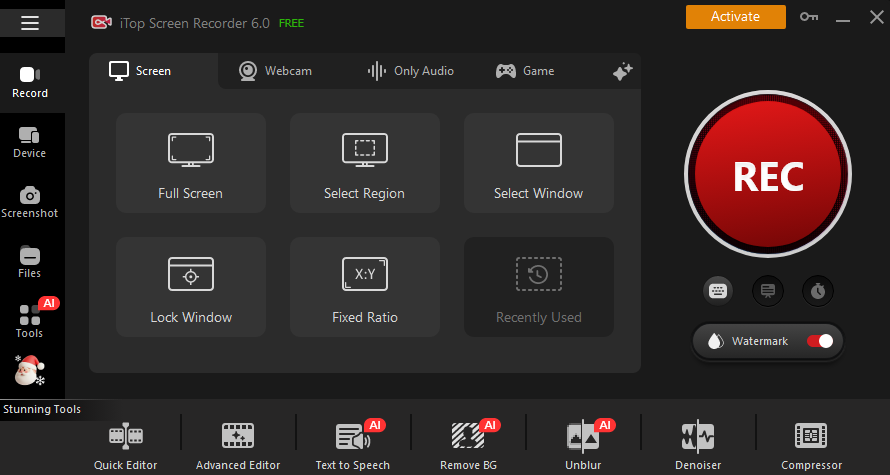Launch the Denoiser tool

pyautogui.click(x=697, y=445)
